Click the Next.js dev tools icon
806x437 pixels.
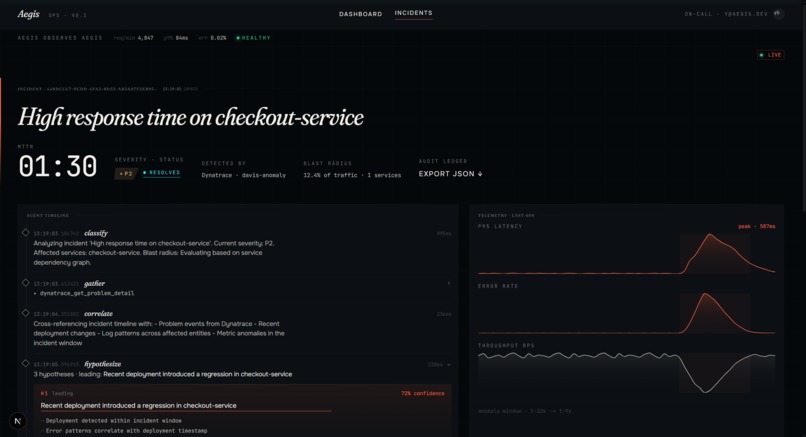(x=17, y=421)
